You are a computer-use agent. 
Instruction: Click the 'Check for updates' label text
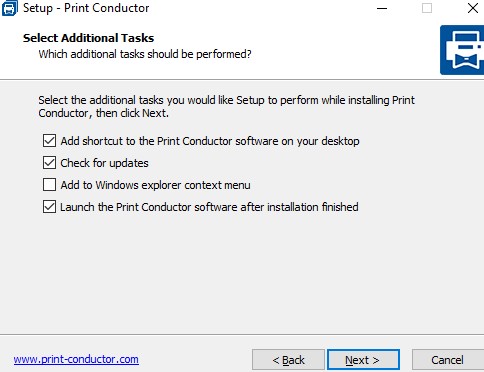[x=104, y=163]
